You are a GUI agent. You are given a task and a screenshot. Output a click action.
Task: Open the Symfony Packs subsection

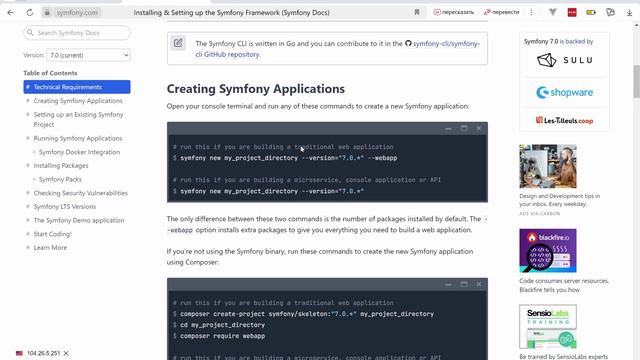pos(60,179)
